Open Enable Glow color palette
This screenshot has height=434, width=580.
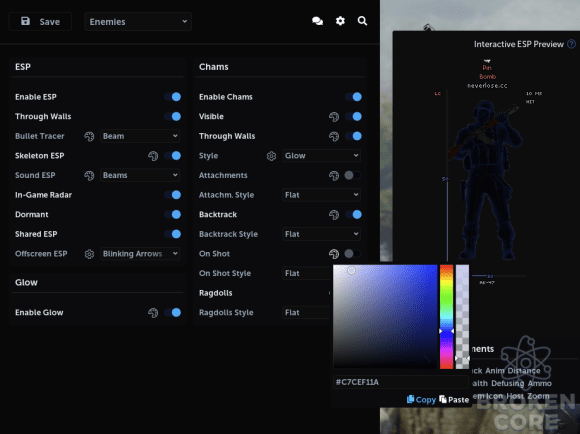pyautogui.click(x=153, y=313)
